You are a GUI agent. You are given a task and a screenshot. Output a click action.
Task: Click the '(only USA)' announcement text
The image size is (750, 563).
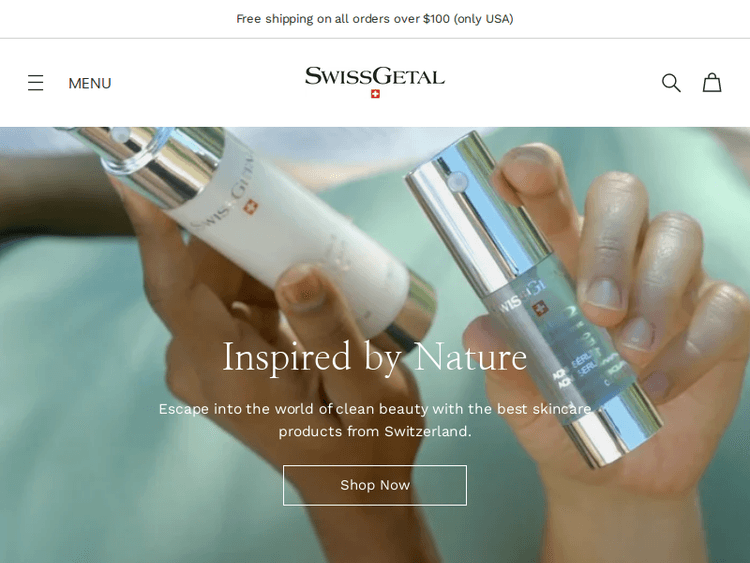[484, 19]
